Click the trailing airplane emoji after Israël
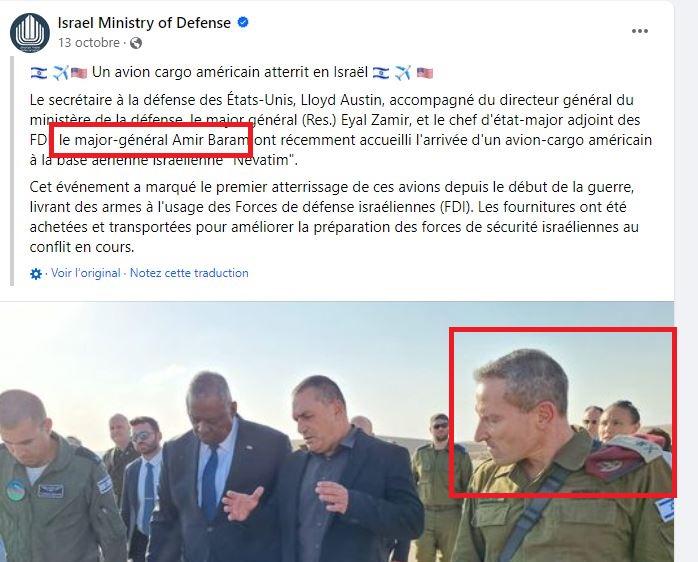This screenshot has height=562, width=698. pos(403,73)
